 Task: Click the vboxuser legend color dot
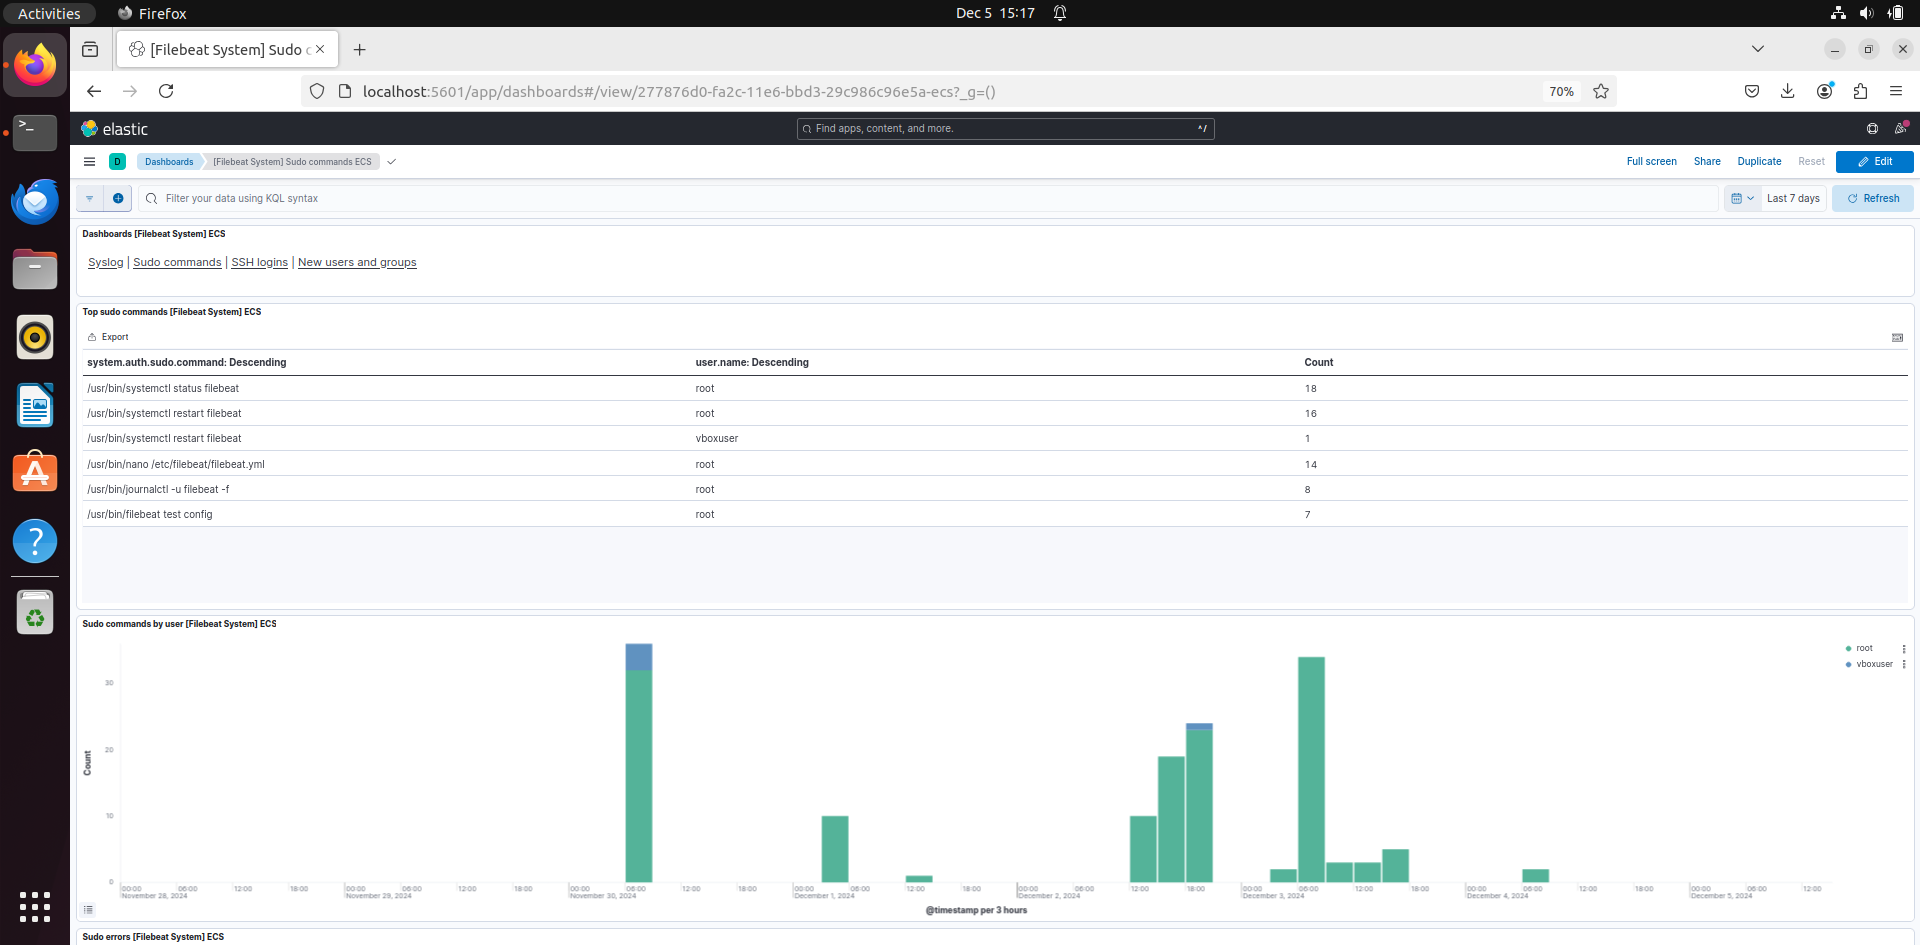[x=1848, y=665]
